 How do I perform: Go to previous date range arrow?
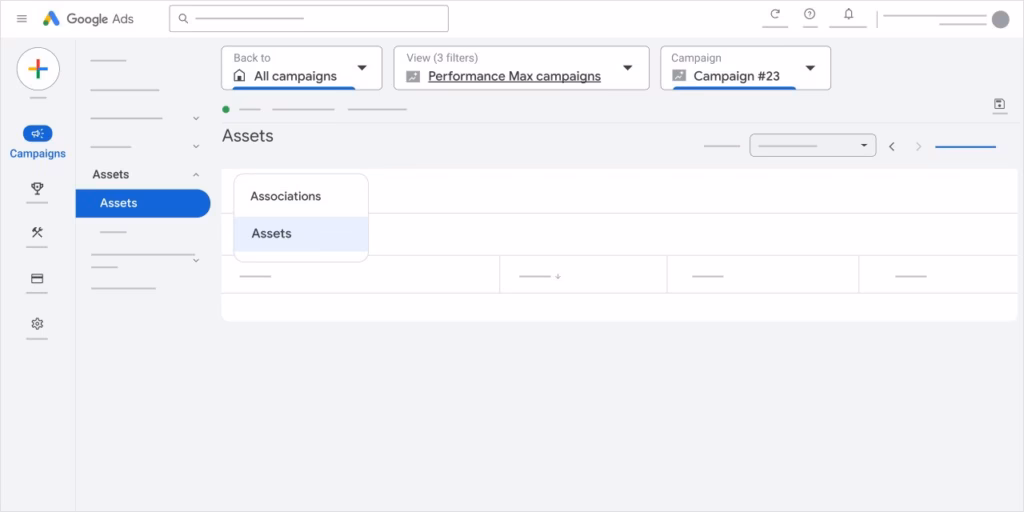(892, 147)
